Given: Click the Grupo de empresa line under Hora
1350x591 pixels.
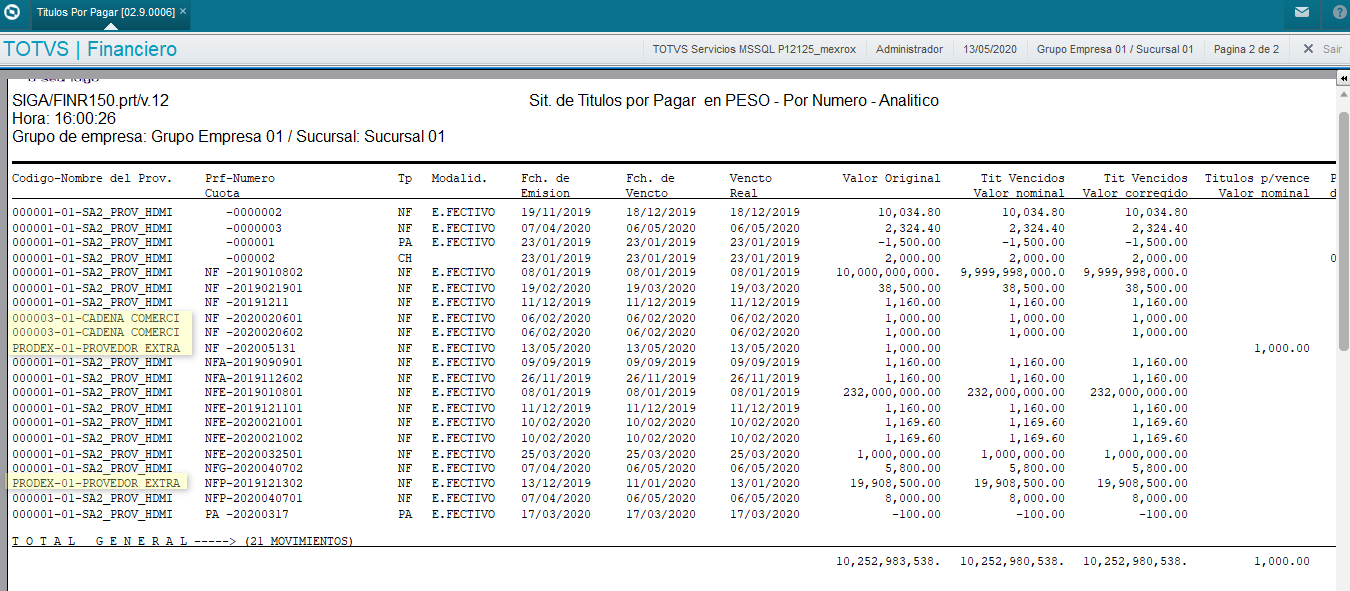Looking at the screenshot, I should click(x=228, y=136).
